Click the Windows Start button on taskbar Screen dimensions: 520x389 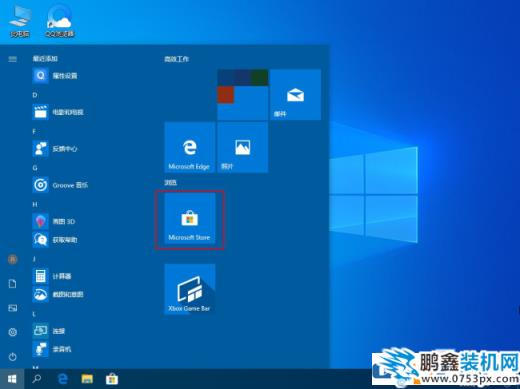click(12, 379)
